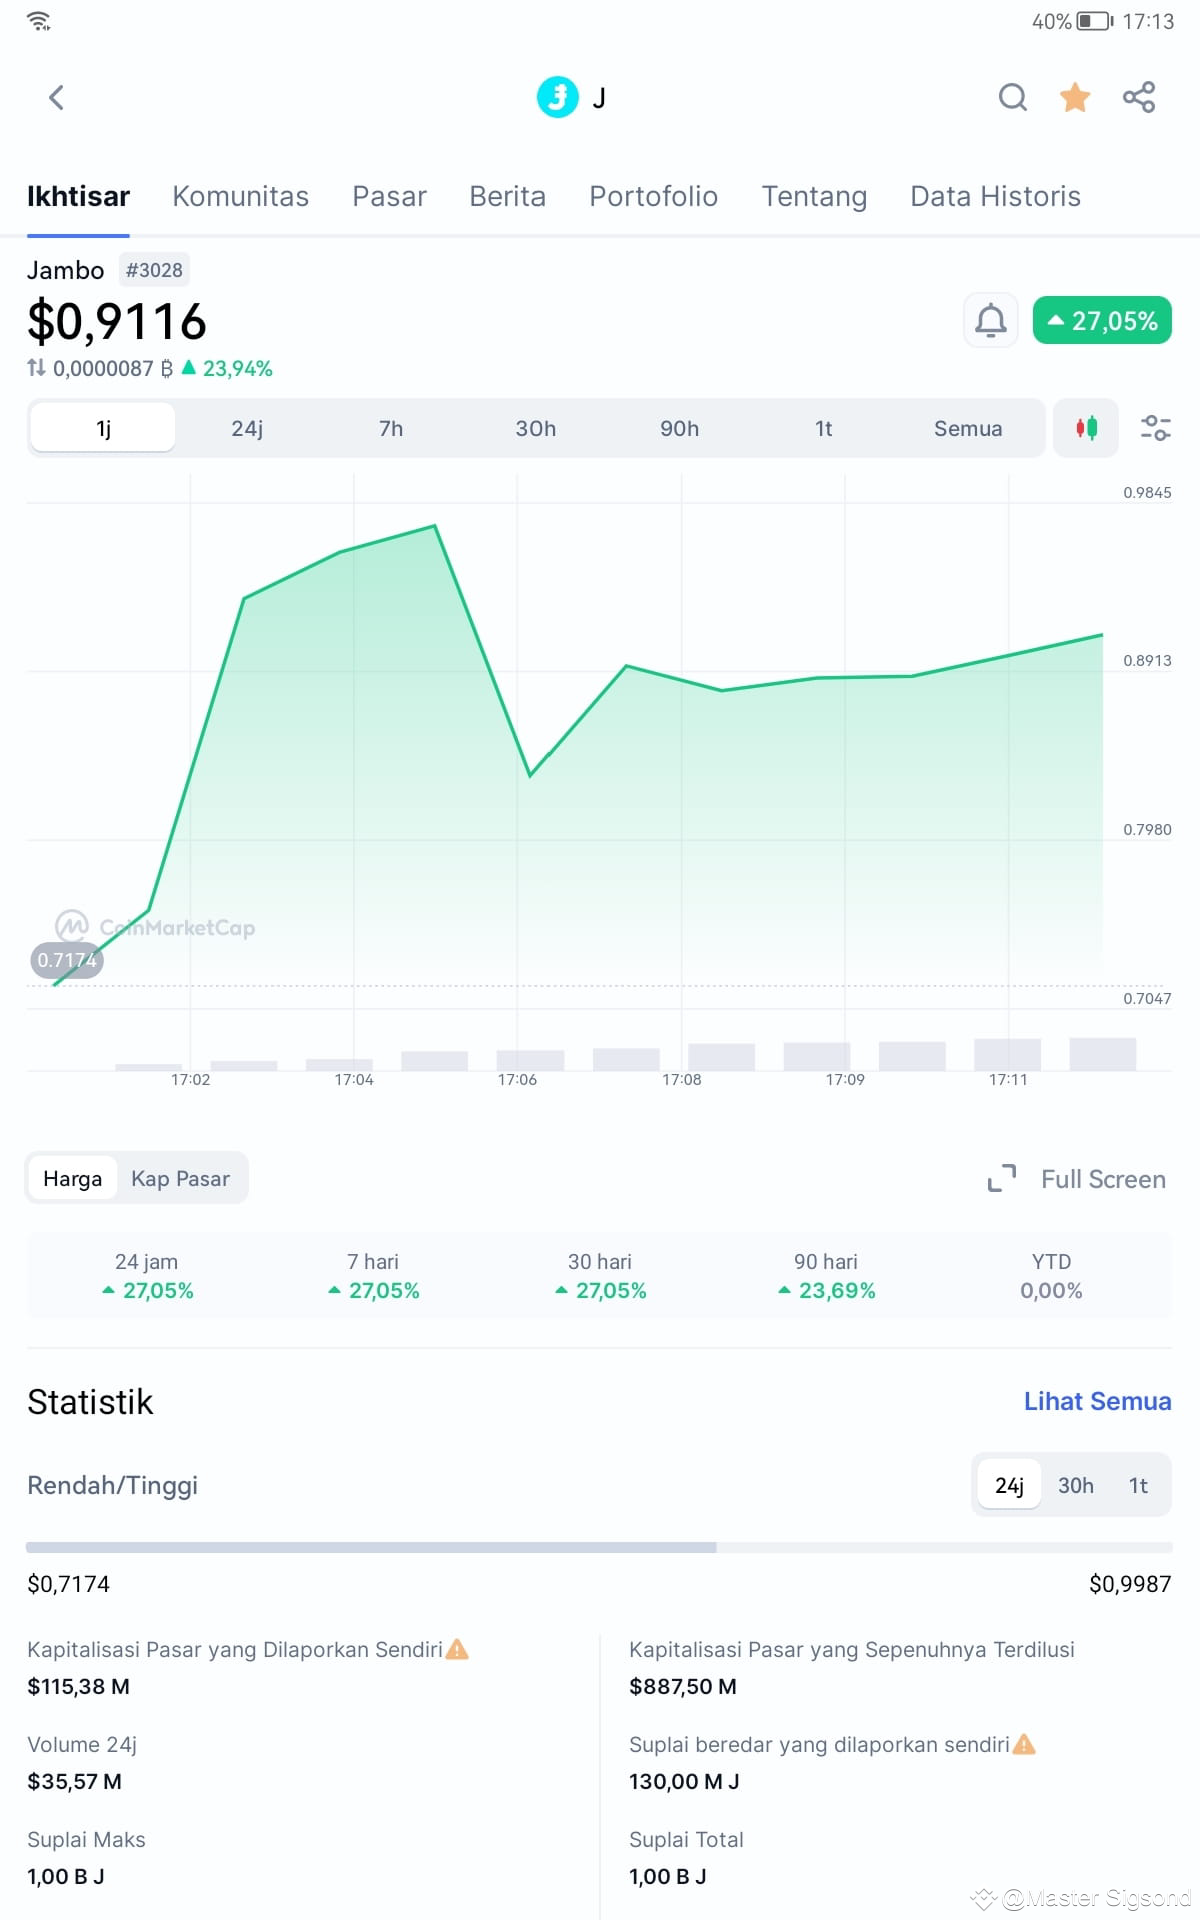This screenshot has width=1200, height=1920.
Task: Switch to Tentang tab
Action: click(814, 196)
